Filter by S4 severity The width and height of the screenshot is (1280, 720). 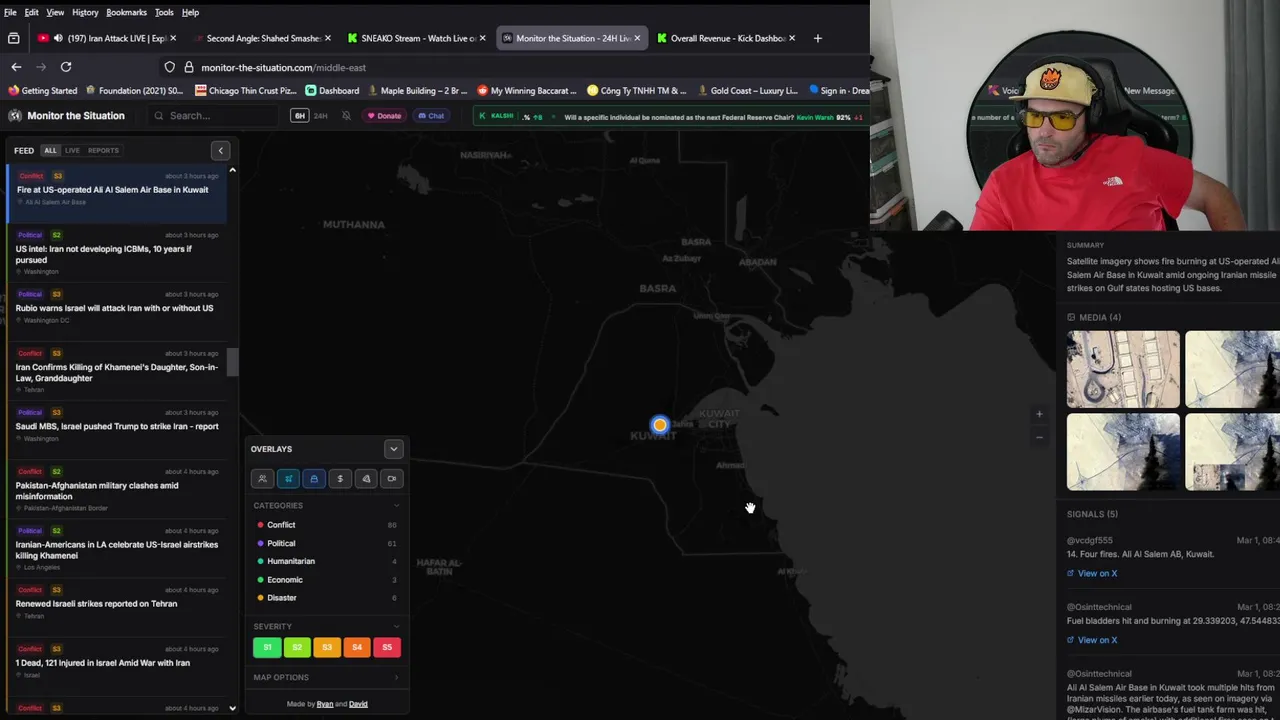point(357,647)
